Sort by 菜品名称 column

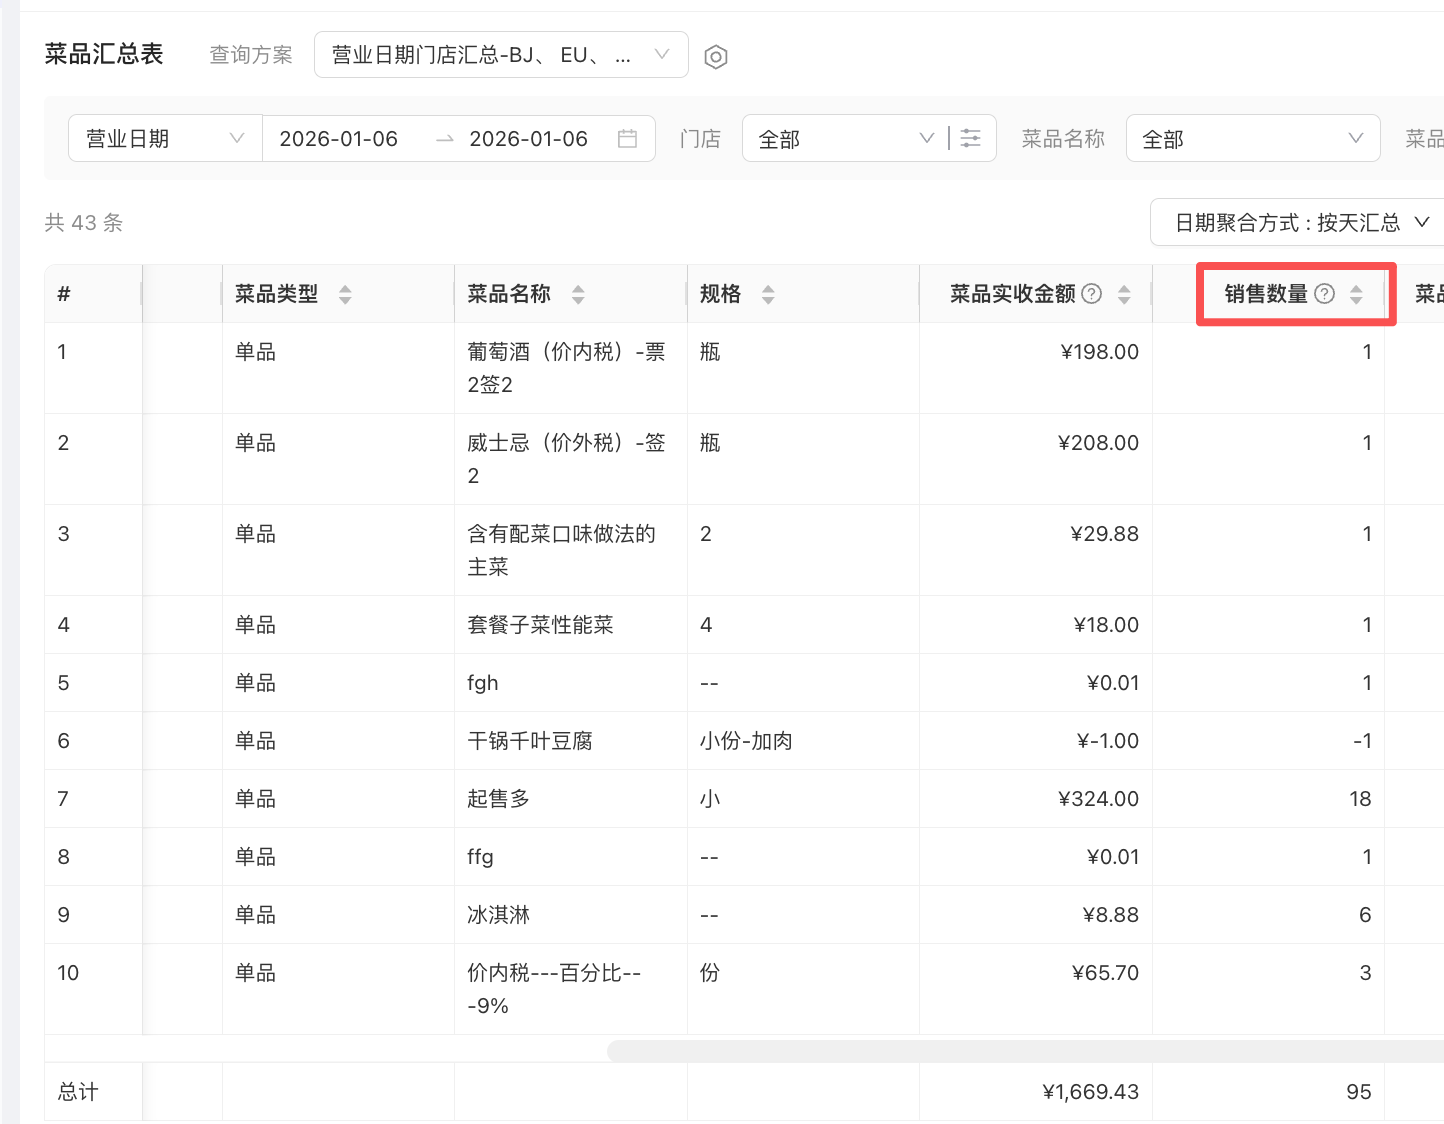coord(578,294)
